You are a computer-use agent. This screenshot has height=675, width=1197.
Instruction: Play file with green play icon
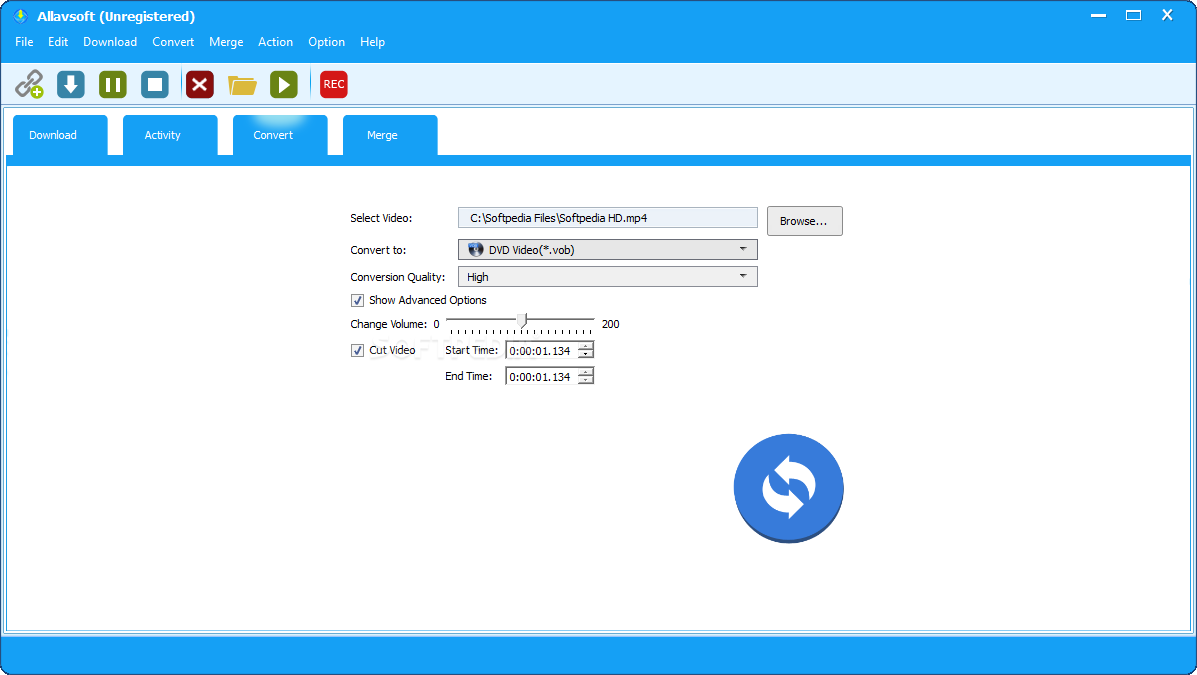(284, 84)
